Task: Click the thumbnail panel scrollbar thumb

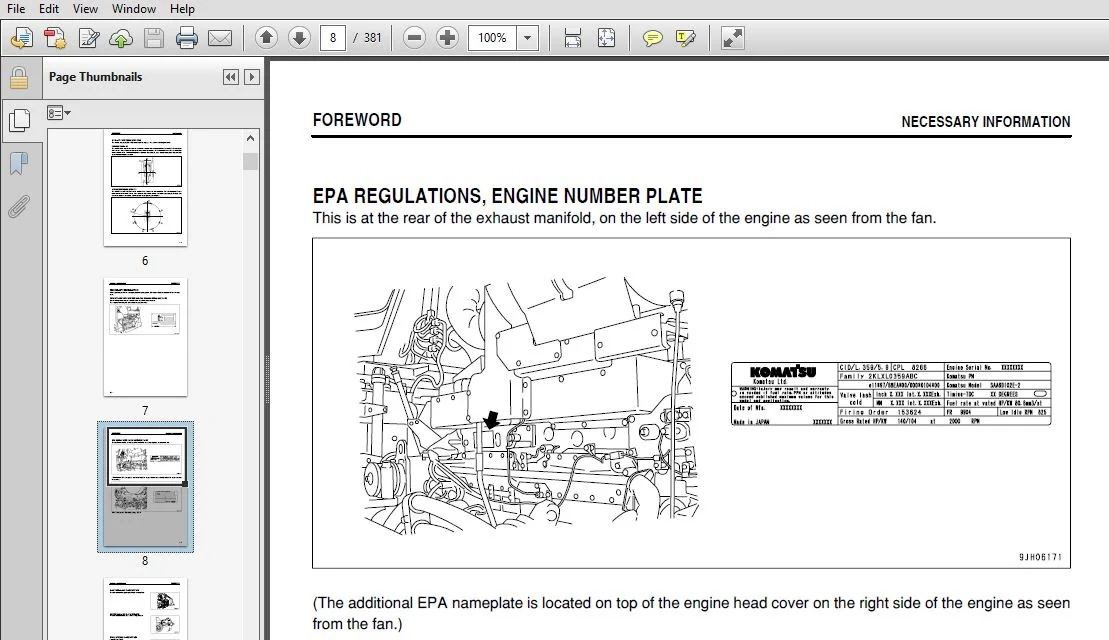Action: (250, 161)
